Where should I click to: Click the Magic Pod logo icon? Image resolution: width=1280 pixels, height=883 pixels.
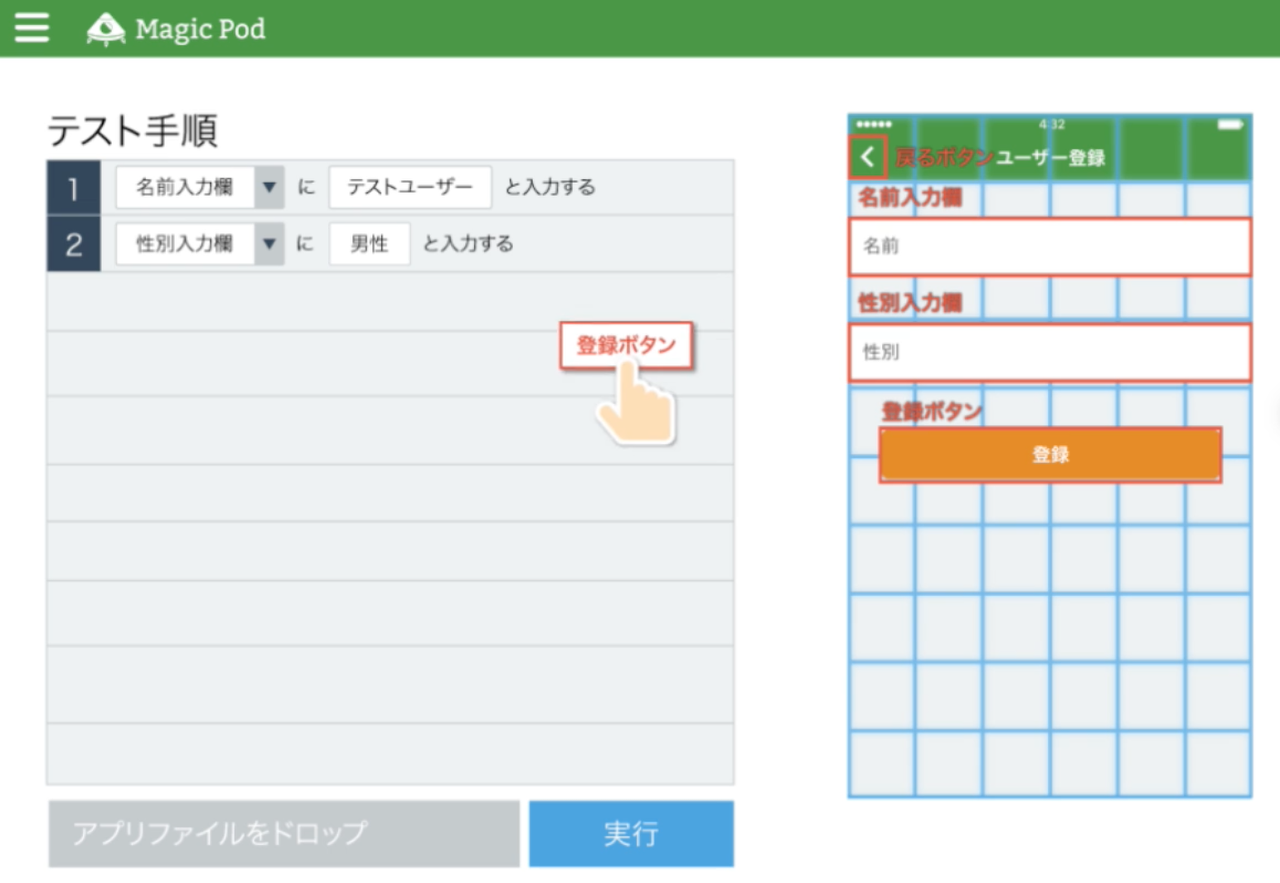pyautogui.click(x=105, y=28)
